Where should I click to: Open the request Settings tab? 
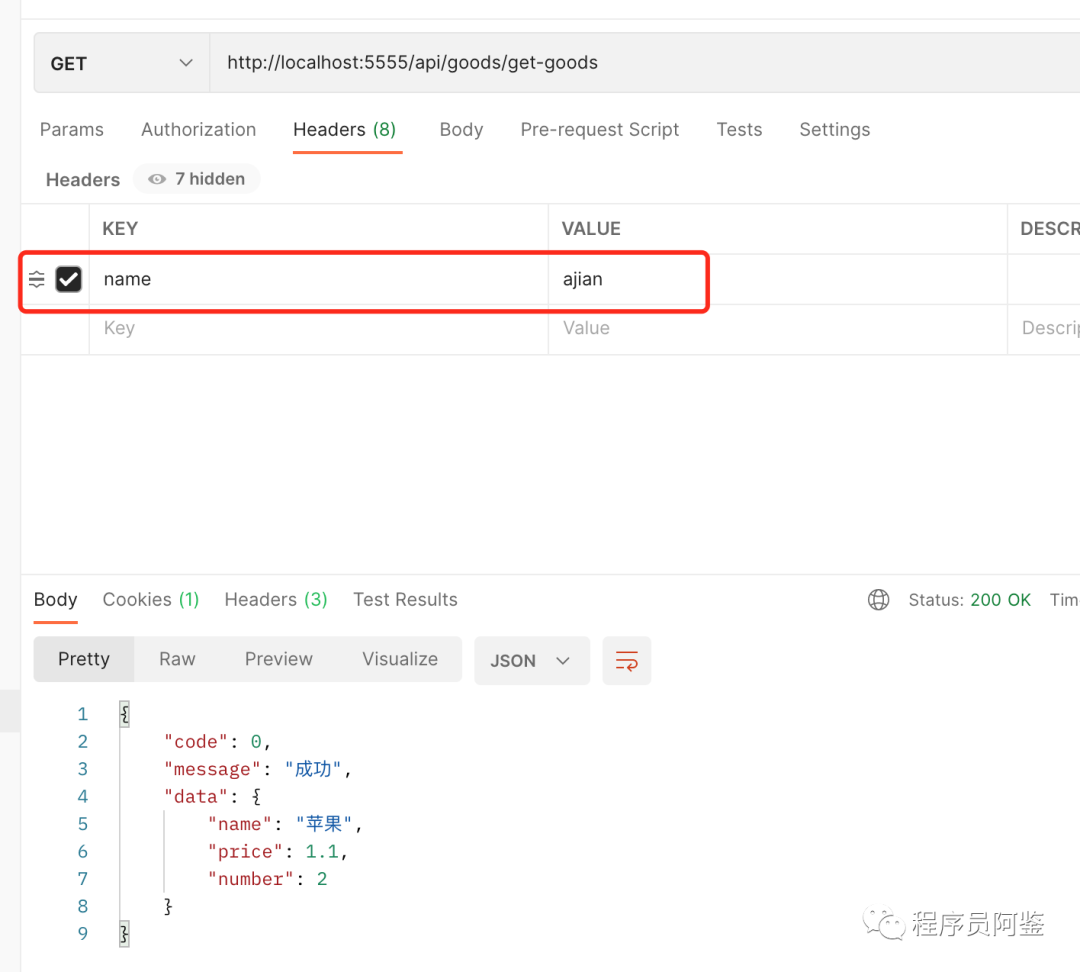[834, 130]
